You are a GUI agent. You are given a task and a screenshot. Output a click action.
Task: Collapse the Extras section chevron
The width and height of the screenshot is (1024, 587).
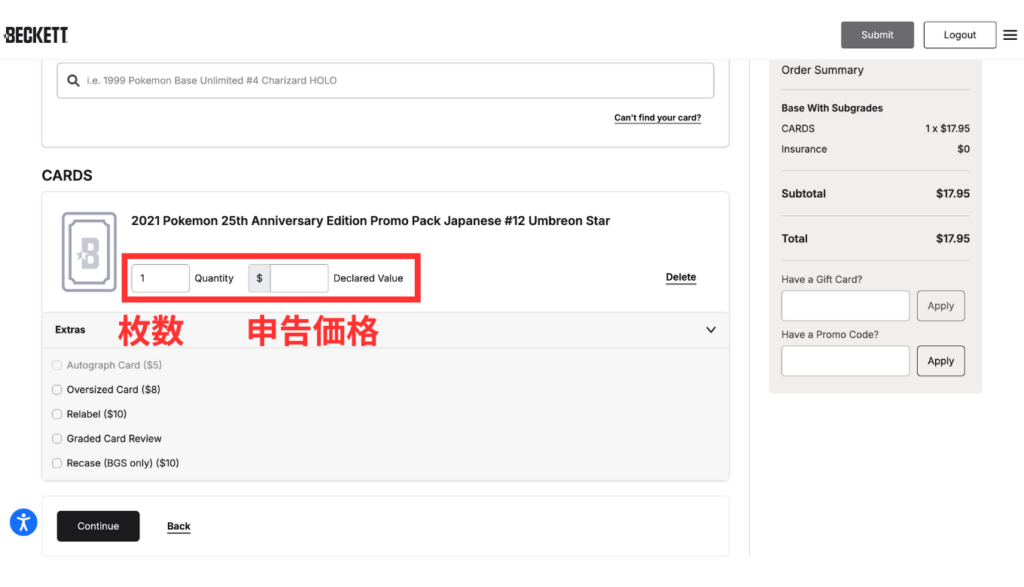tap(711, 330)
